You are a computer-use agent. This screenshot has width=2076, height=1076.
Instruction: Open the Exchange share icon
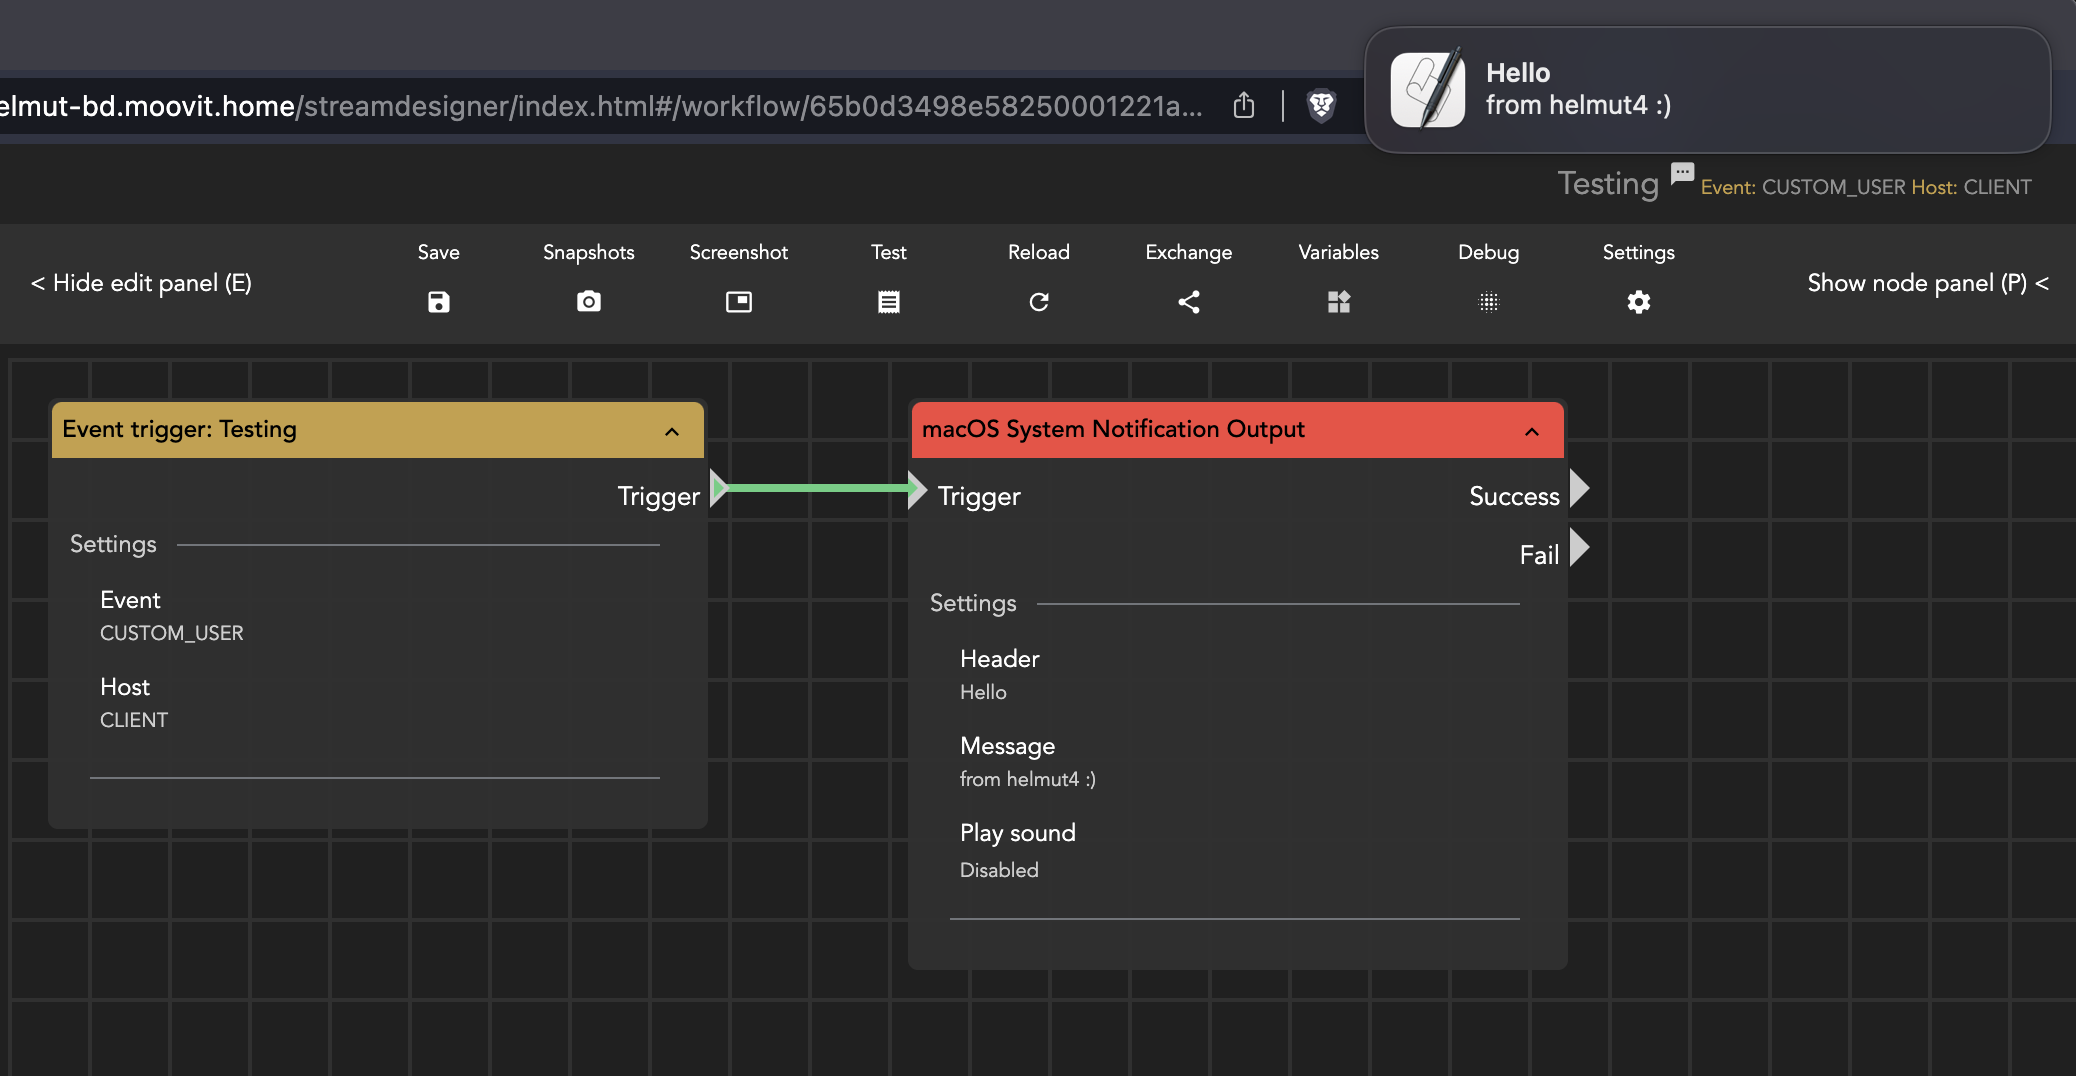click(1189, 302)
